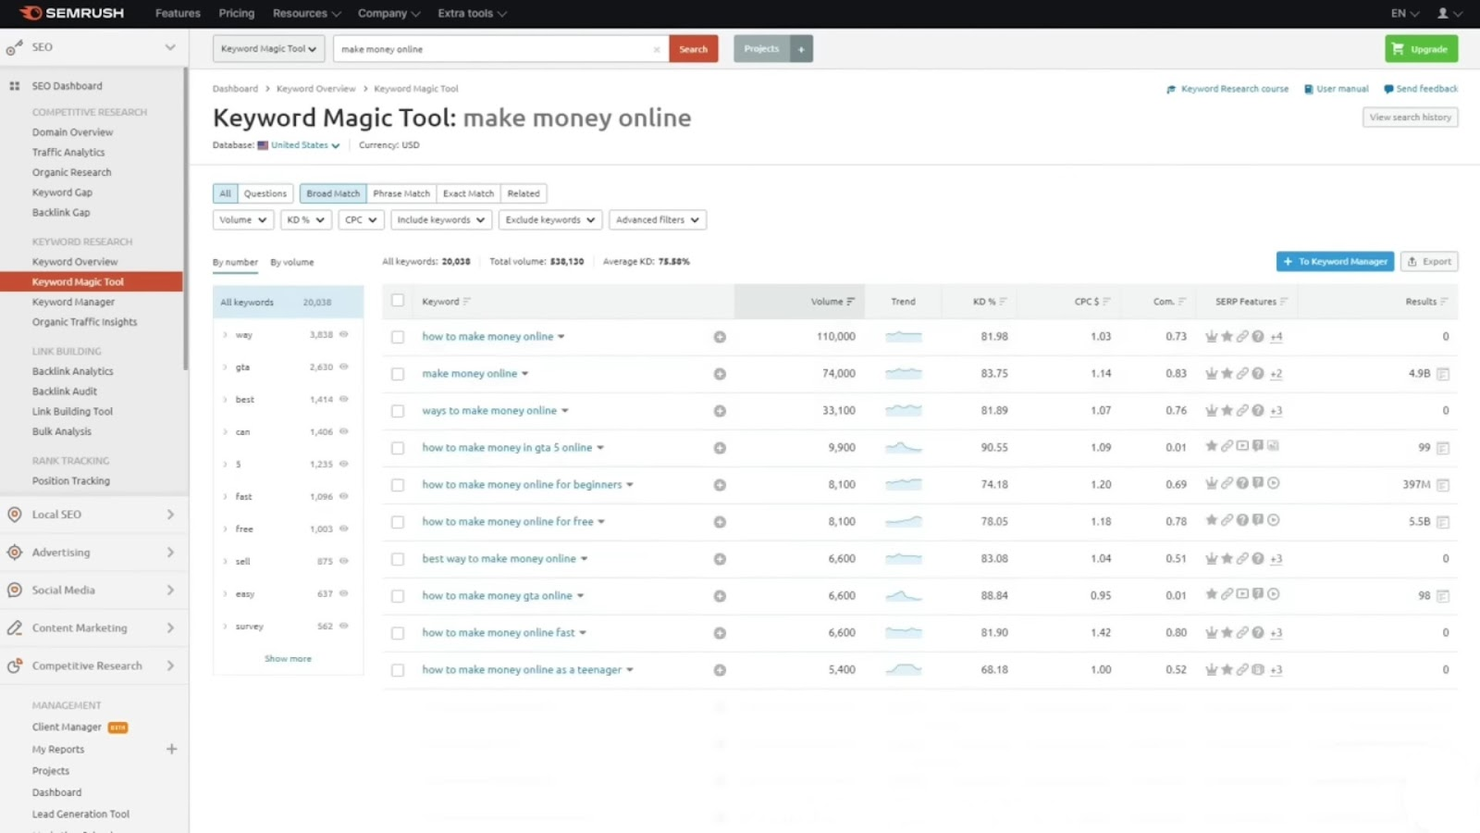
Task: Tick the select-all checkbox in the table header
Action: [x=398, y=300]
